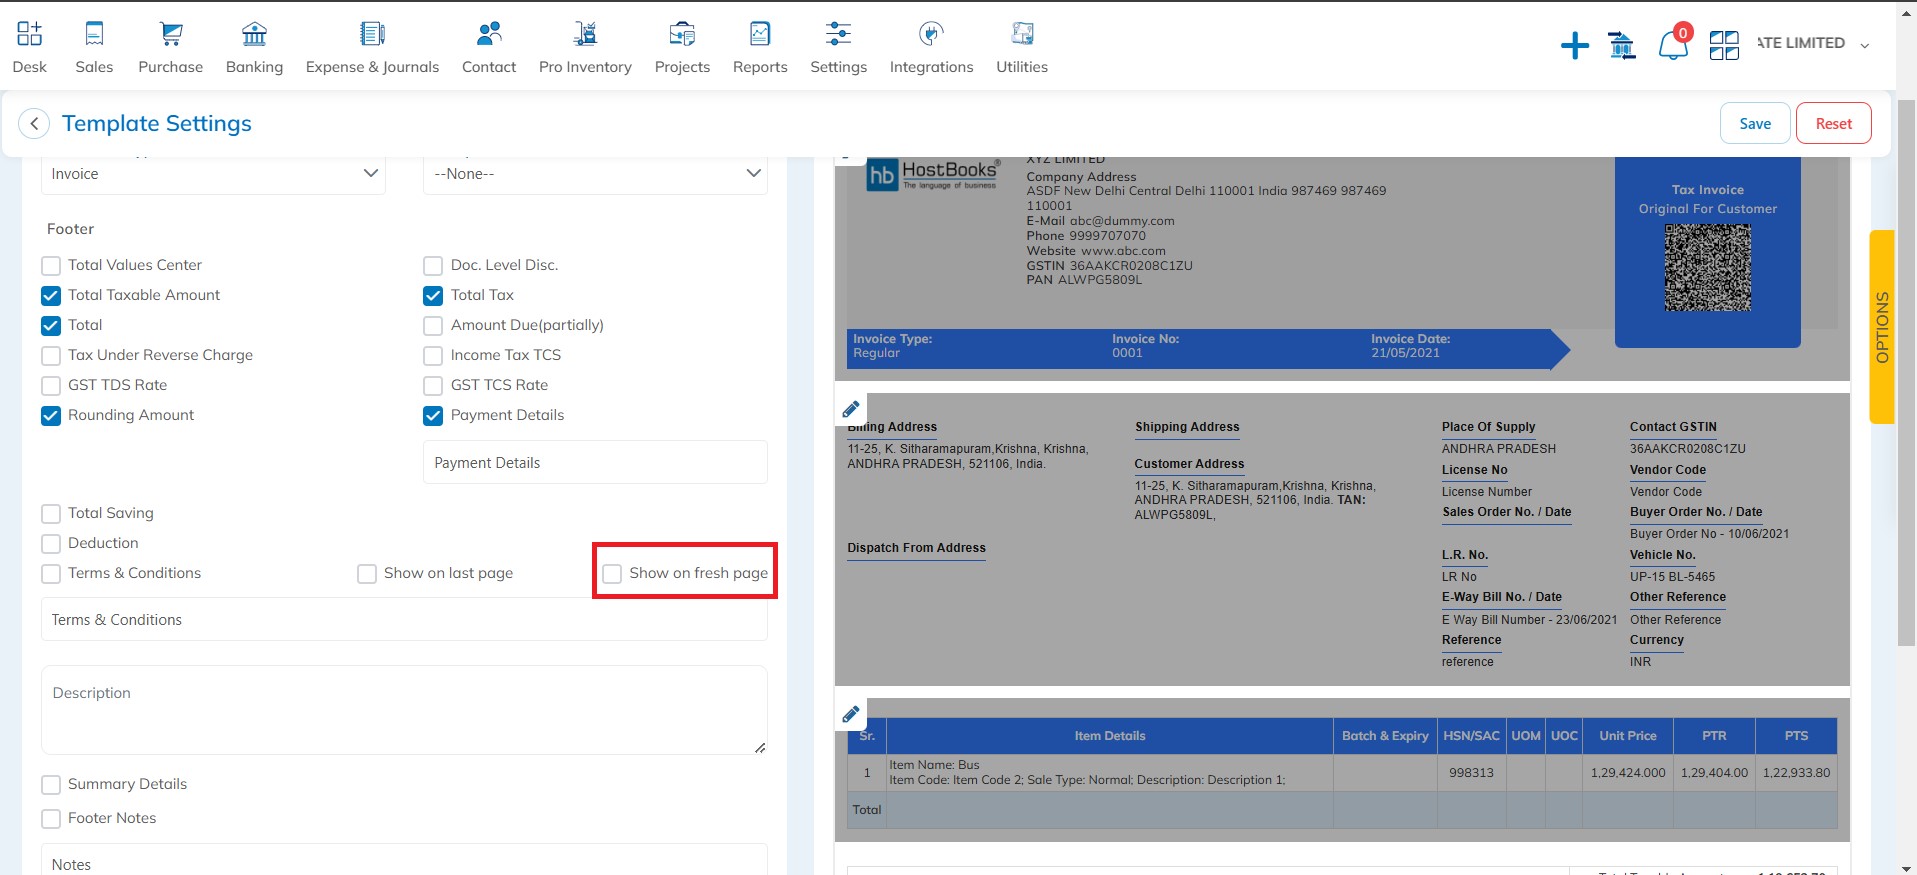
Task: Enable Terms & Conditions checkbox
Action: (x=51, y=574)
